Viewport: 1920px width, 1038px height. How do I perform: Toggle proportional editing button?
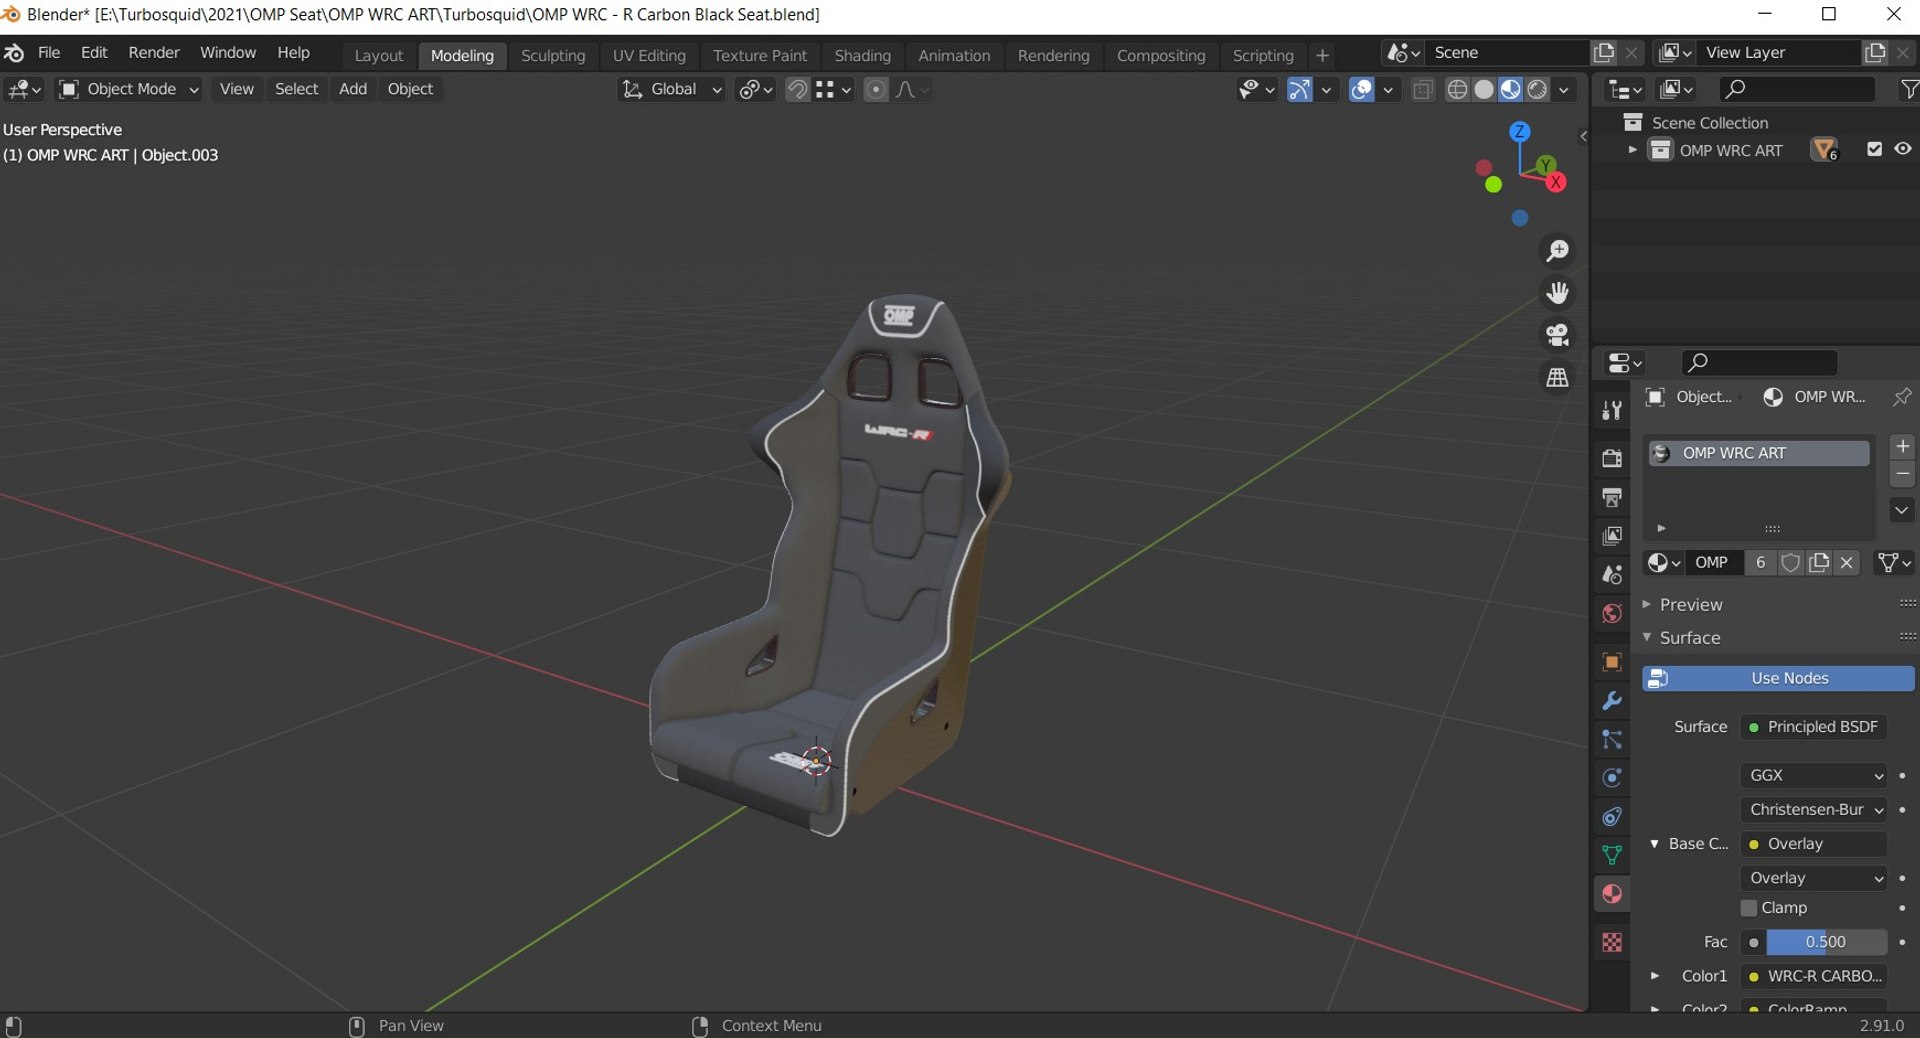[x=875, y=89]
